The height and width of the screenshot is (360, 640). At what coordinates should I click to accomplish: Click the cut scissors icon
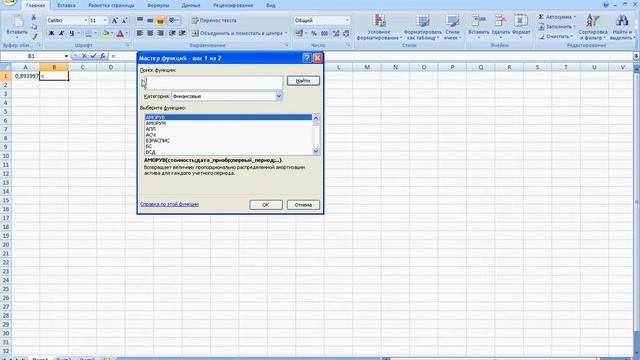pyautogui.click(x=34, y=18)
